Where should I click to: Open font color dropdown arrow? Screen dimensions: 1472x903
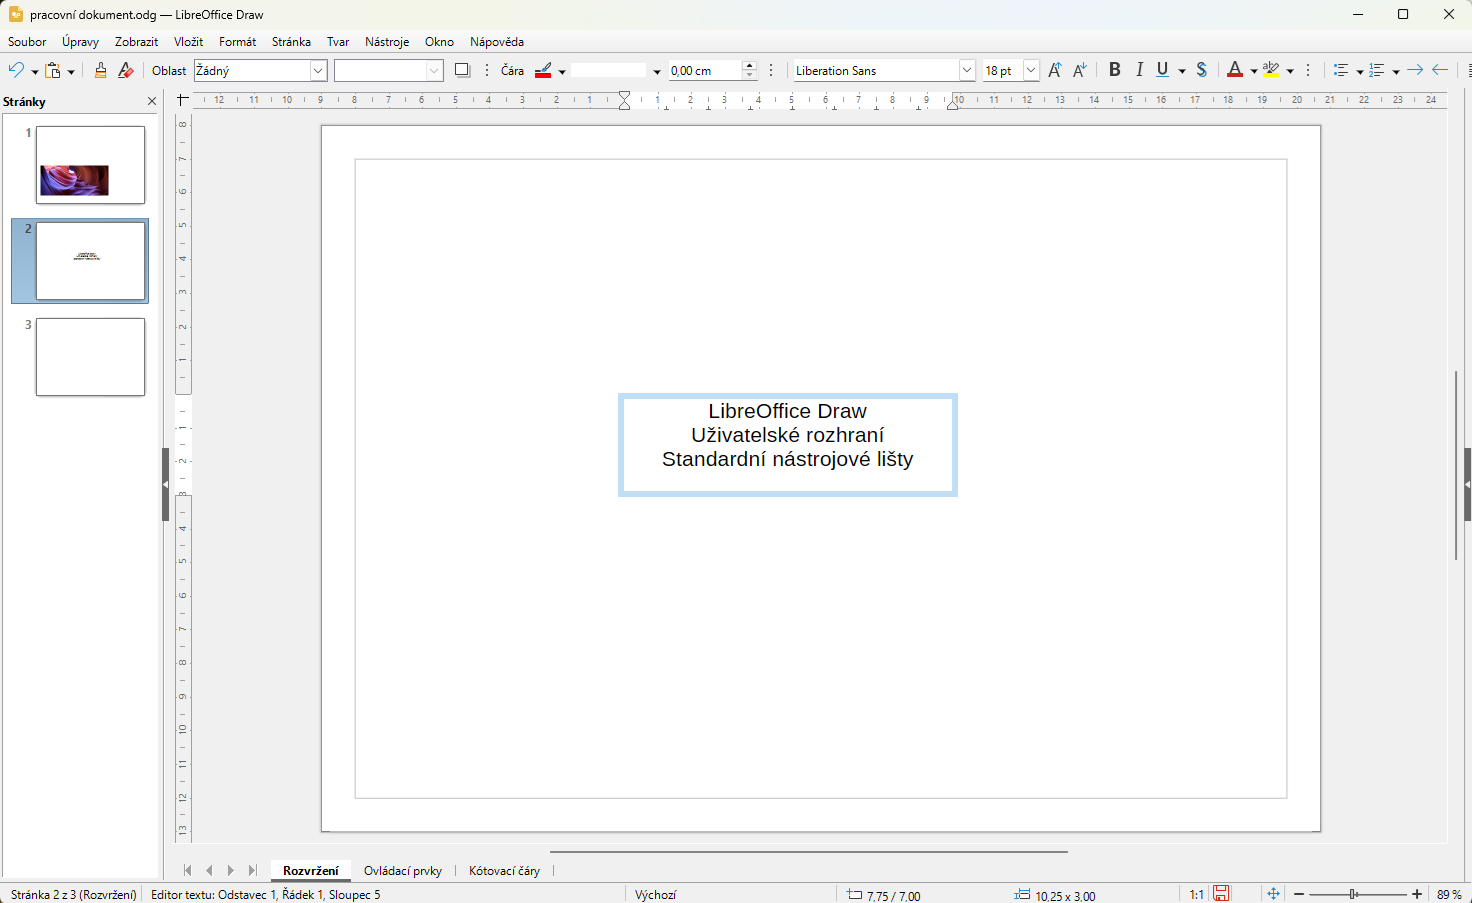pyautogui.click(x=1254, y=71)
